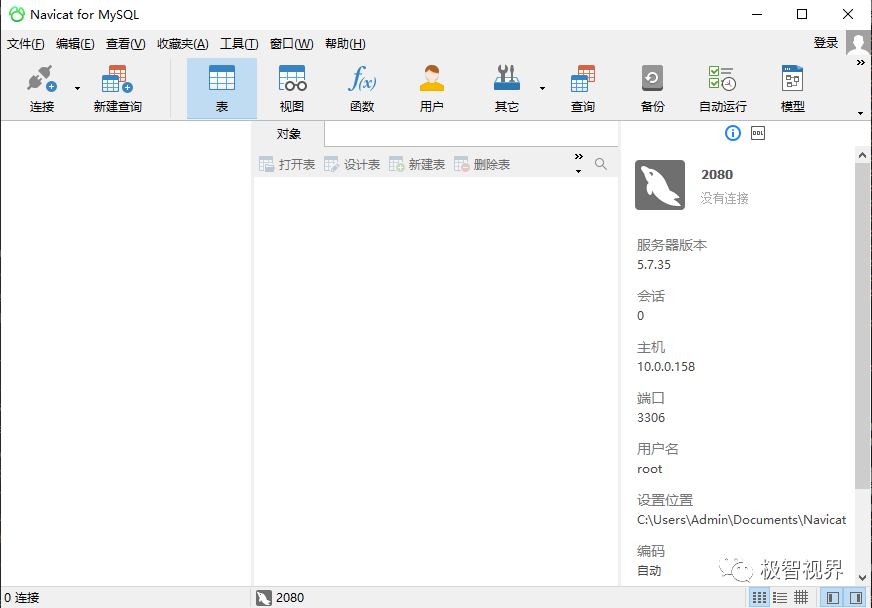Image resolution: width=872 pixels, height=608 pixels.
Task: Click the 打开表 (Open Table) button
Action: (287, 164)
